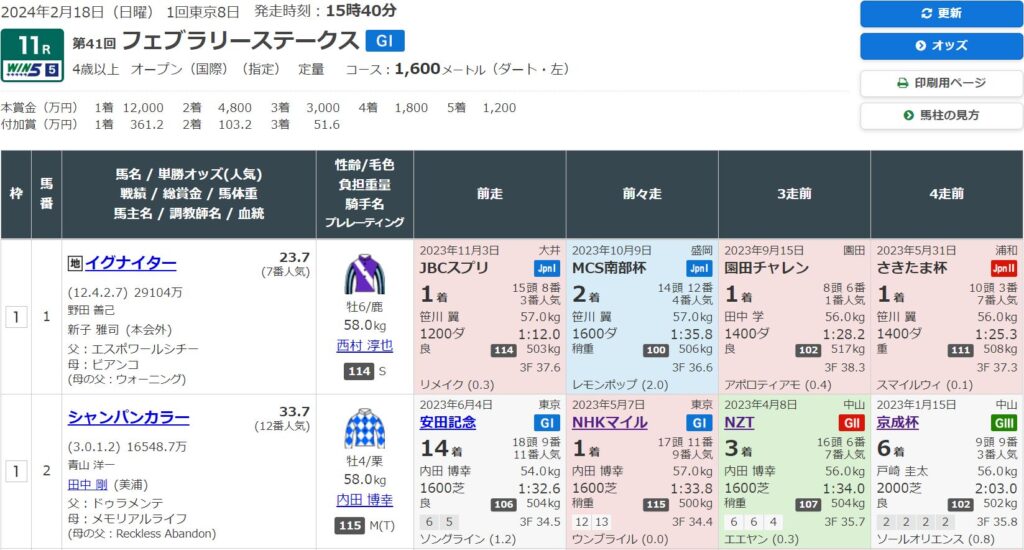Click JpnI badge on JBCスプリ
The width and height of the screenshot is (1024, 550).
click(x=547, y=268)
